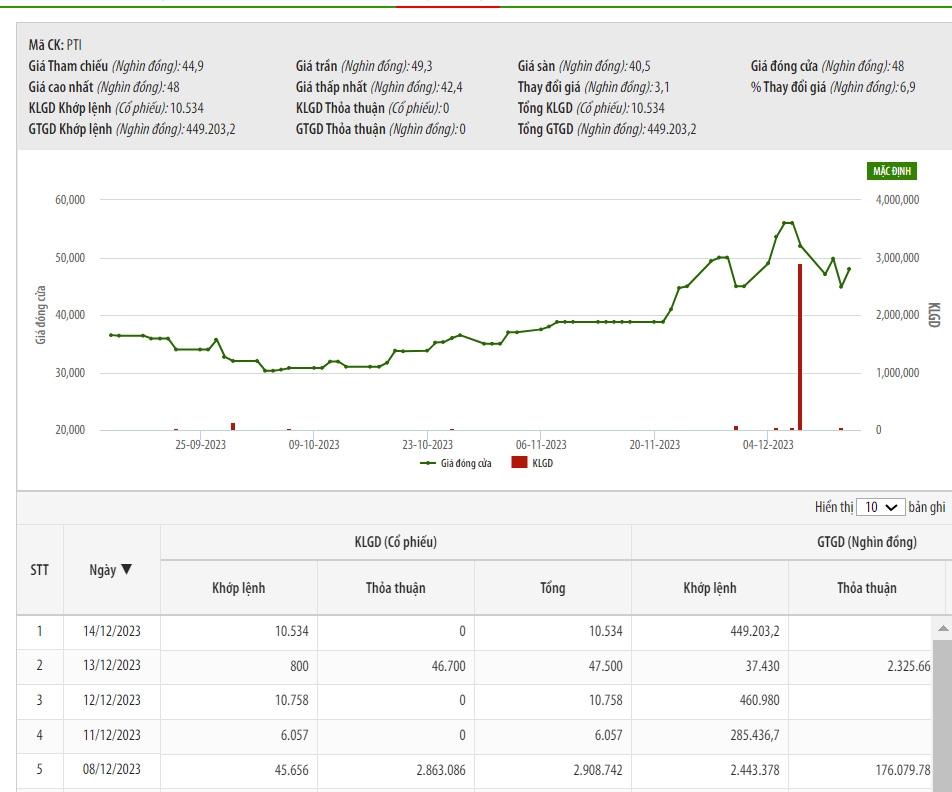Viewport: 952px width, 792px height.
Task: Click the STT column header
Action: point(39,570)
